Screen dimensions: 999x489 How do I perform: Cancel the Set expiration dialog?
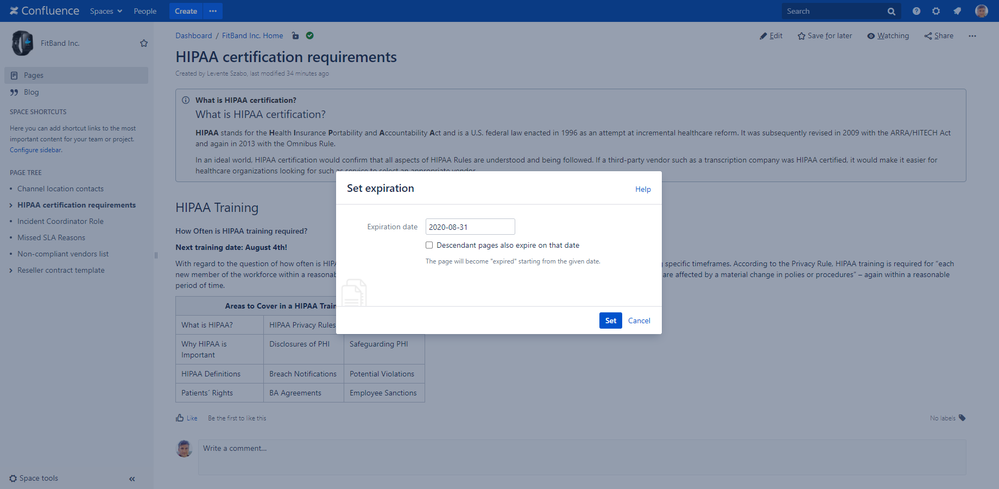[639, 321]
